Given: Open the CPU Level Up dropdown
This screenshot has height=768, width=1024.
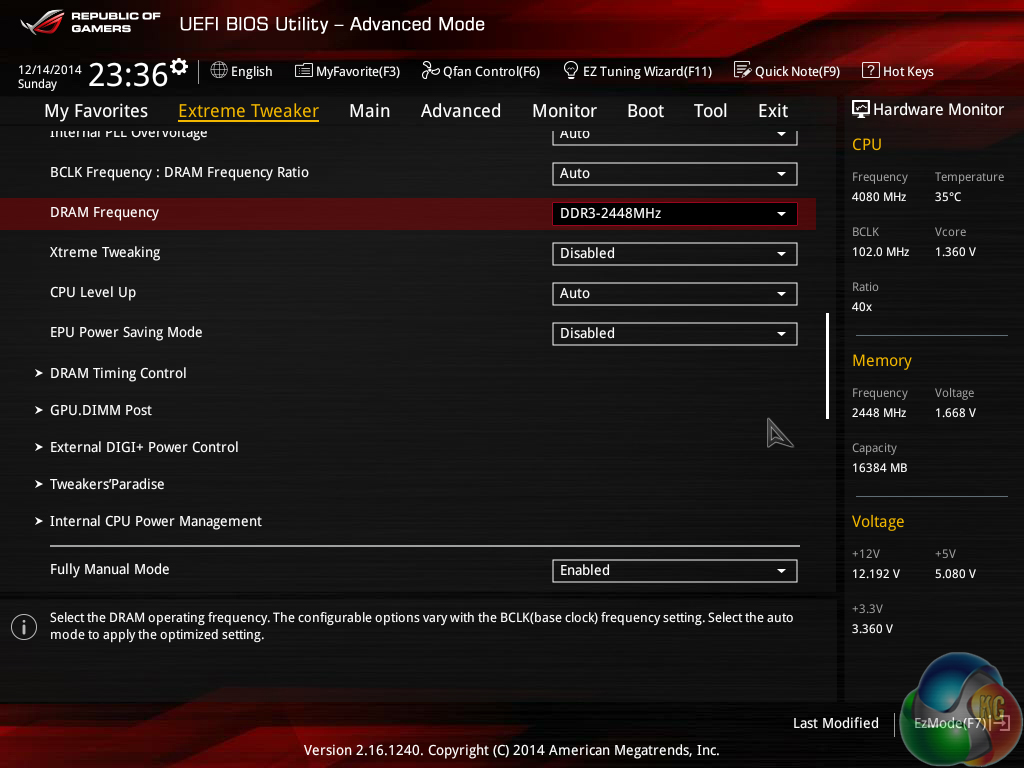Looking at the screenshot, I should [x=675, y=294].
